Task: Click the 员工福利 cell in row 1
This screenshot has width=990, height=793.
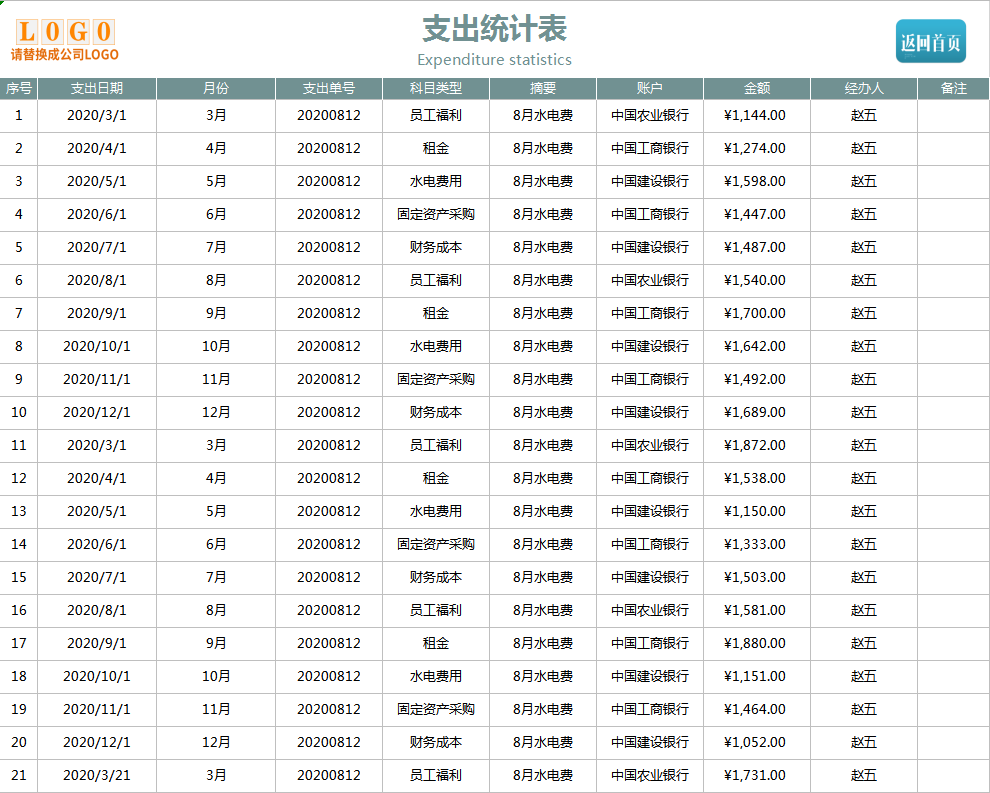Action: [x=436, y=115]
